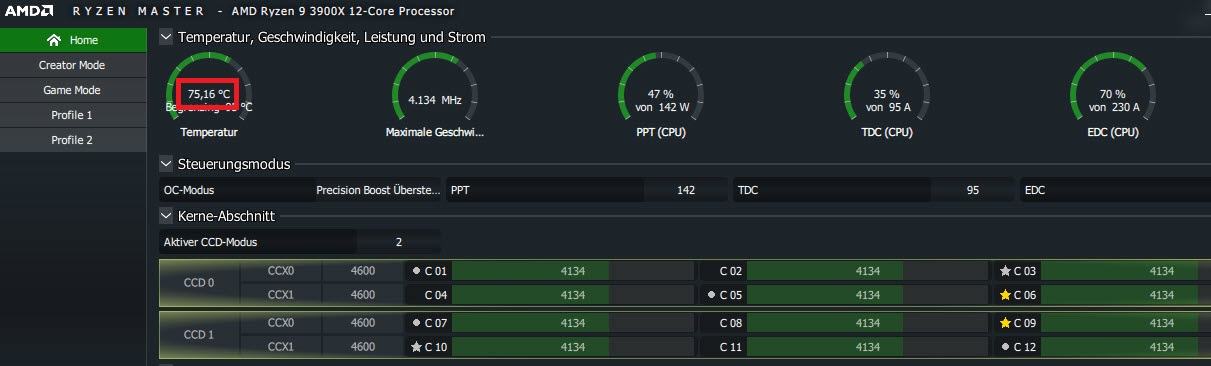Collapse the Steuerungsmodus section

point(166,164)
